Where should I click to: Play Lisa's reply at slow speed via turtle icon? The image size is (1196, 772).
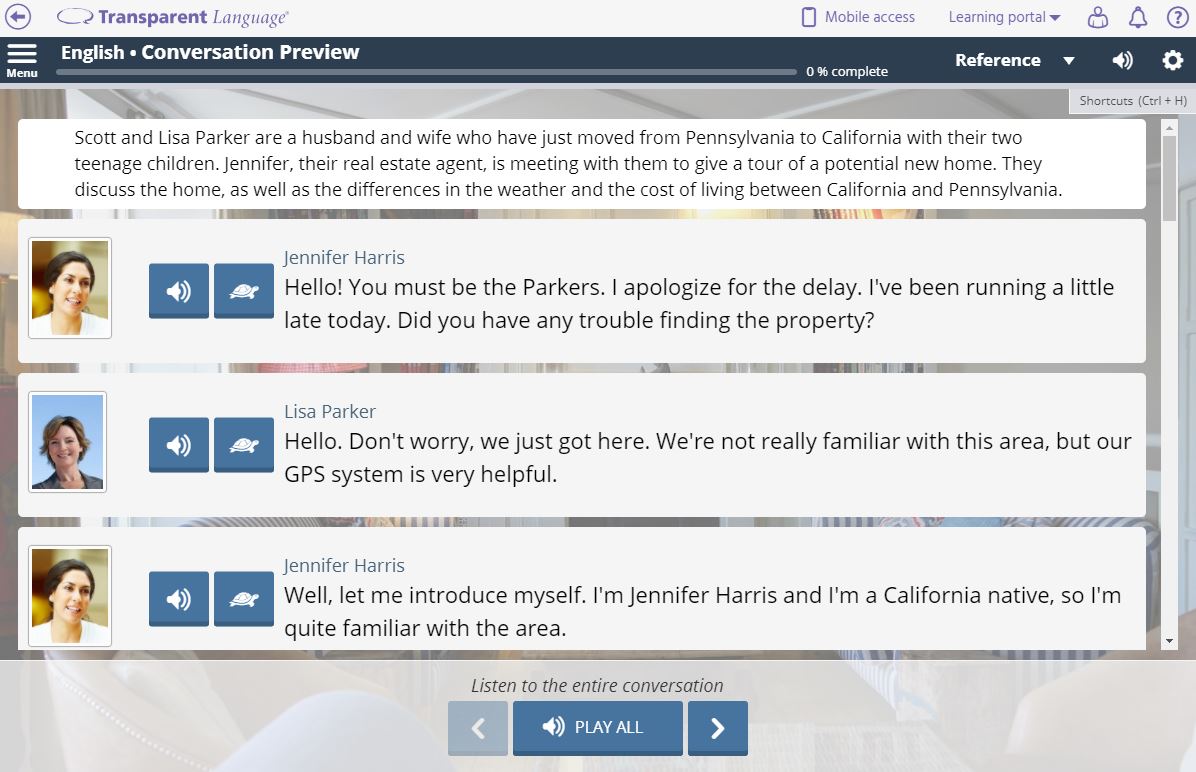click(243, 445)
